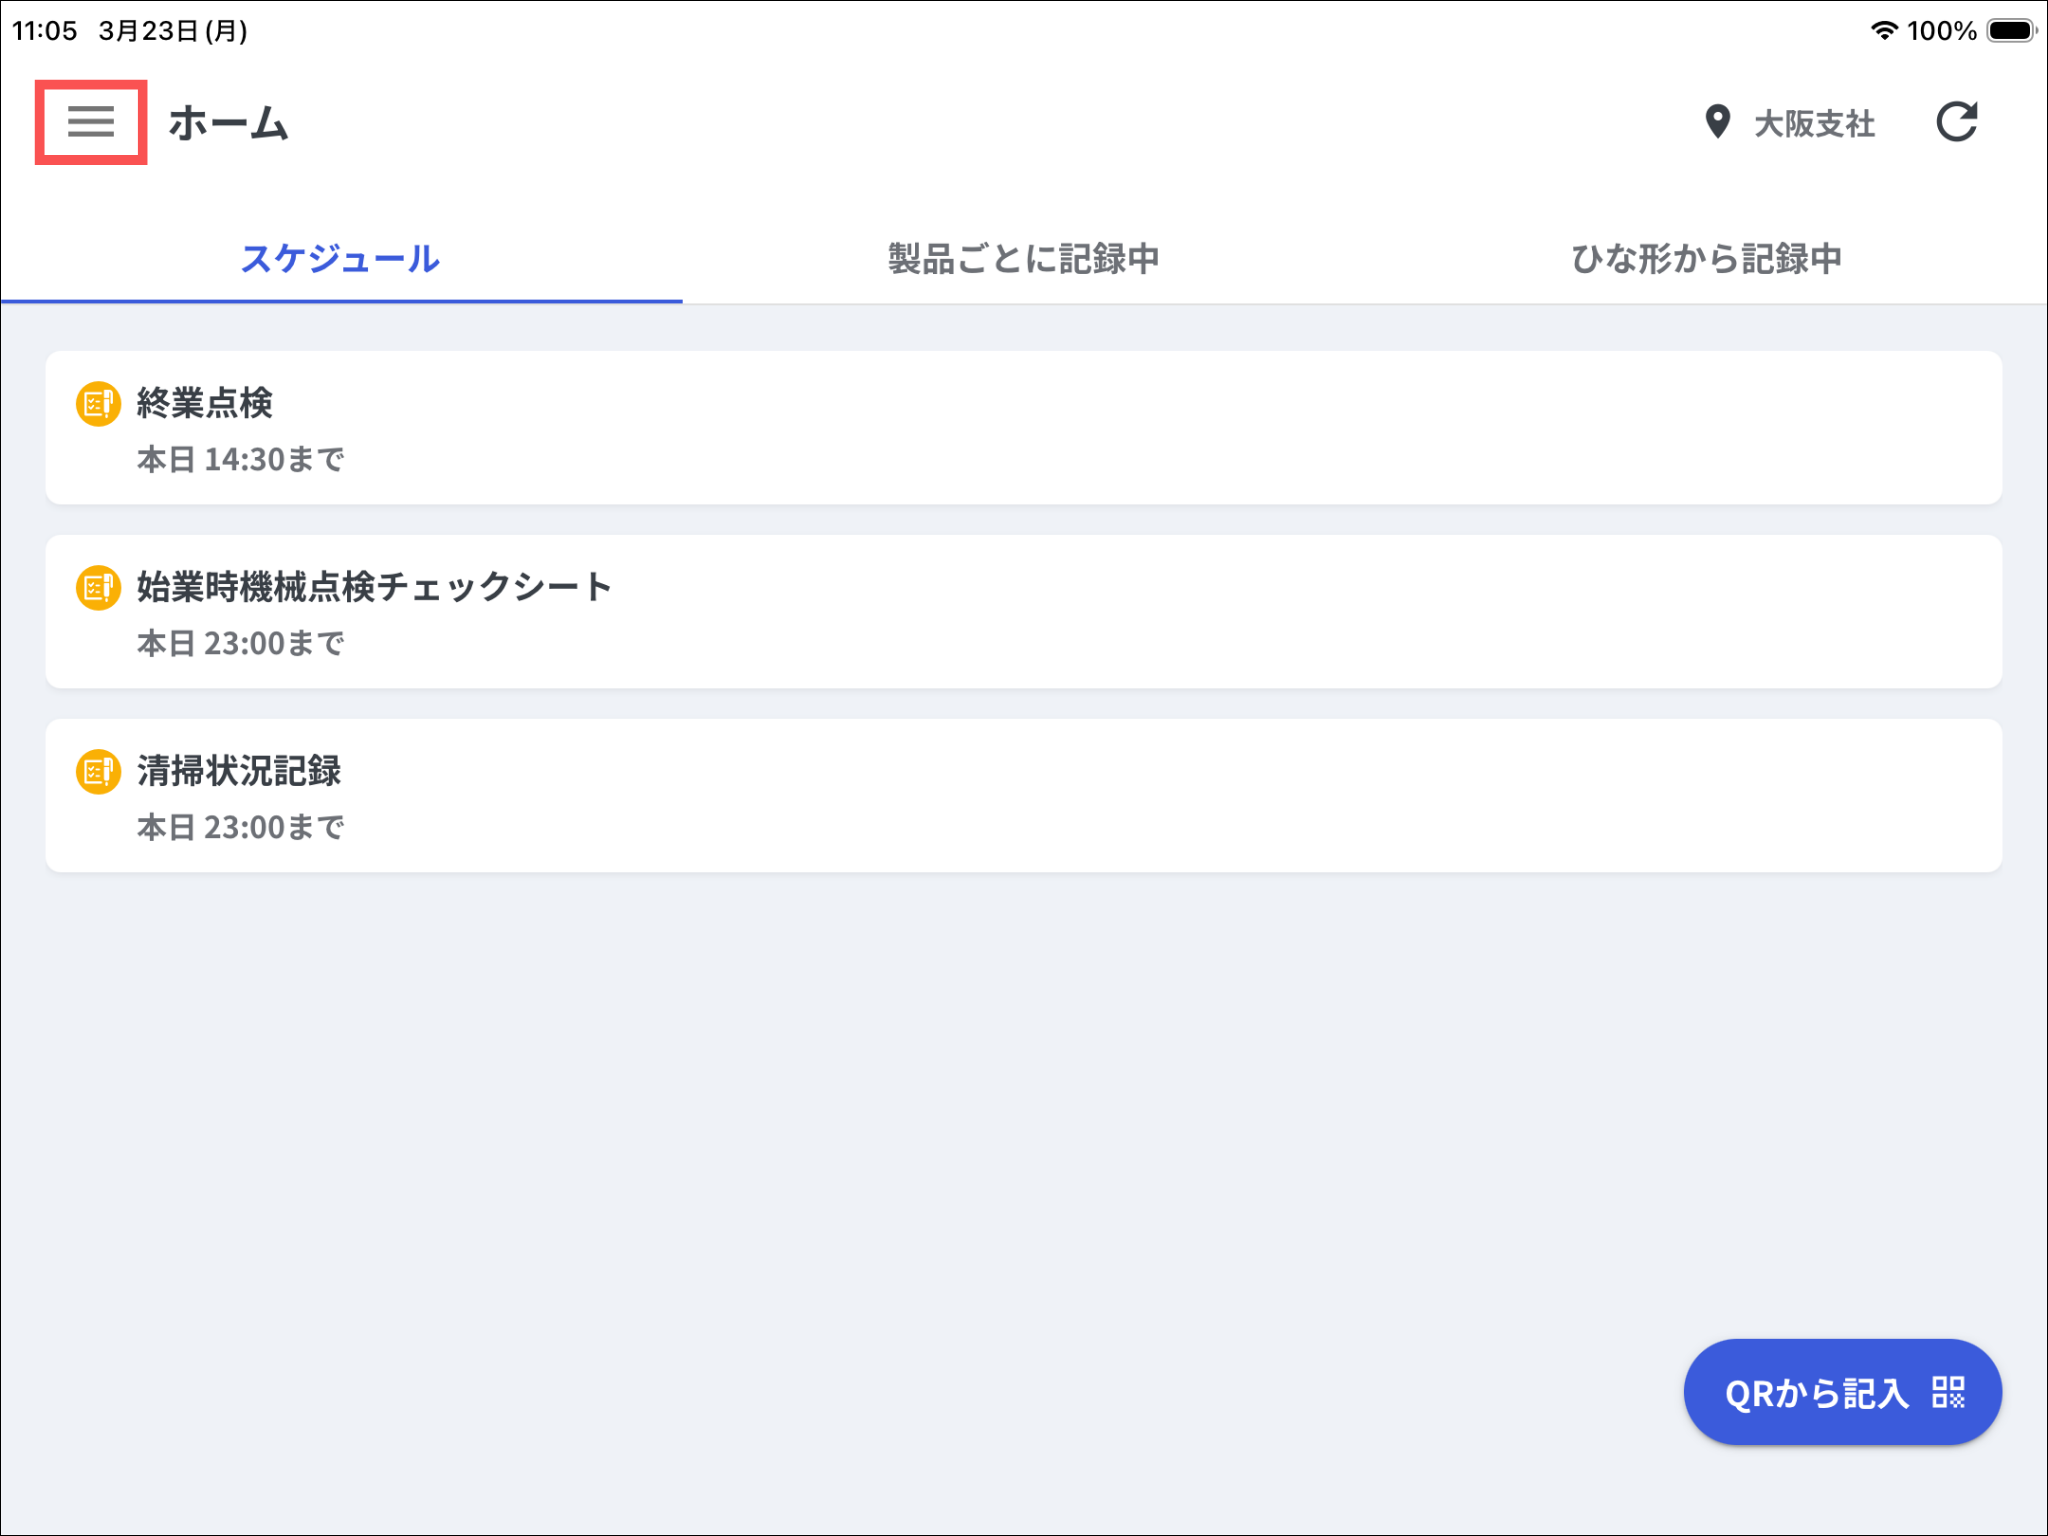Tap the ホーム page title
Image resolution: width=2048 pixels, height=1536 pixels.
pos(228,124)
